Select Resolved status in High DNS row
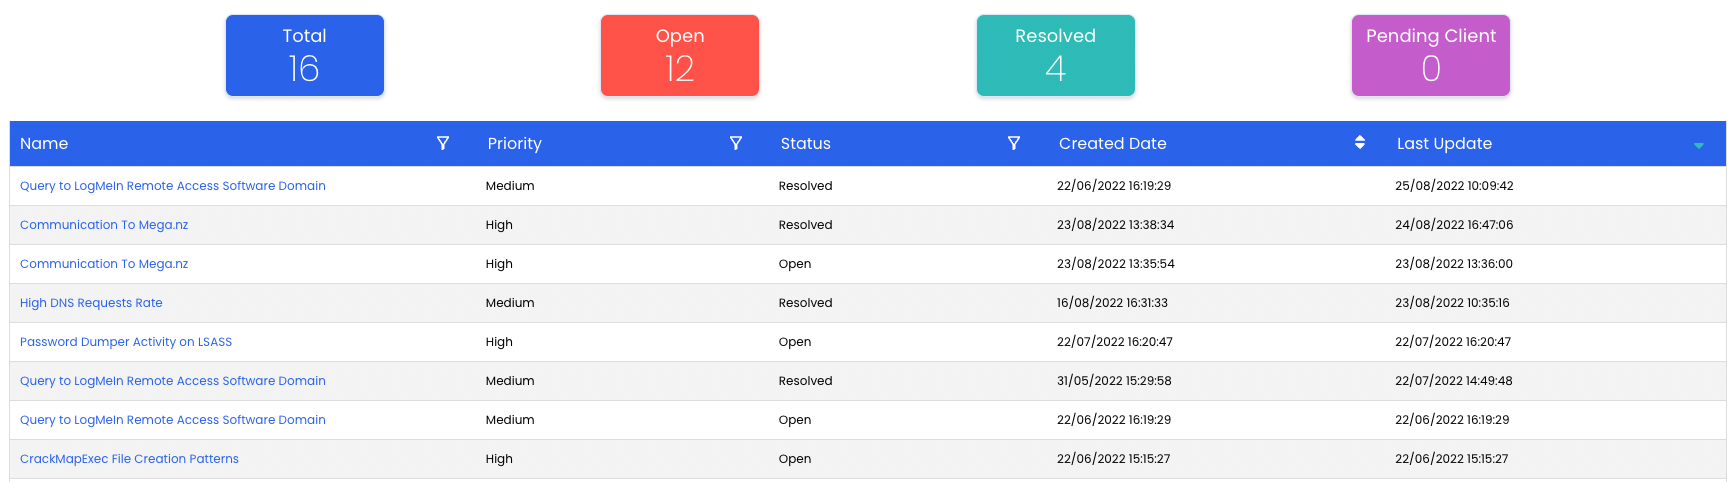1733x482 pixels. click(806, 303)
